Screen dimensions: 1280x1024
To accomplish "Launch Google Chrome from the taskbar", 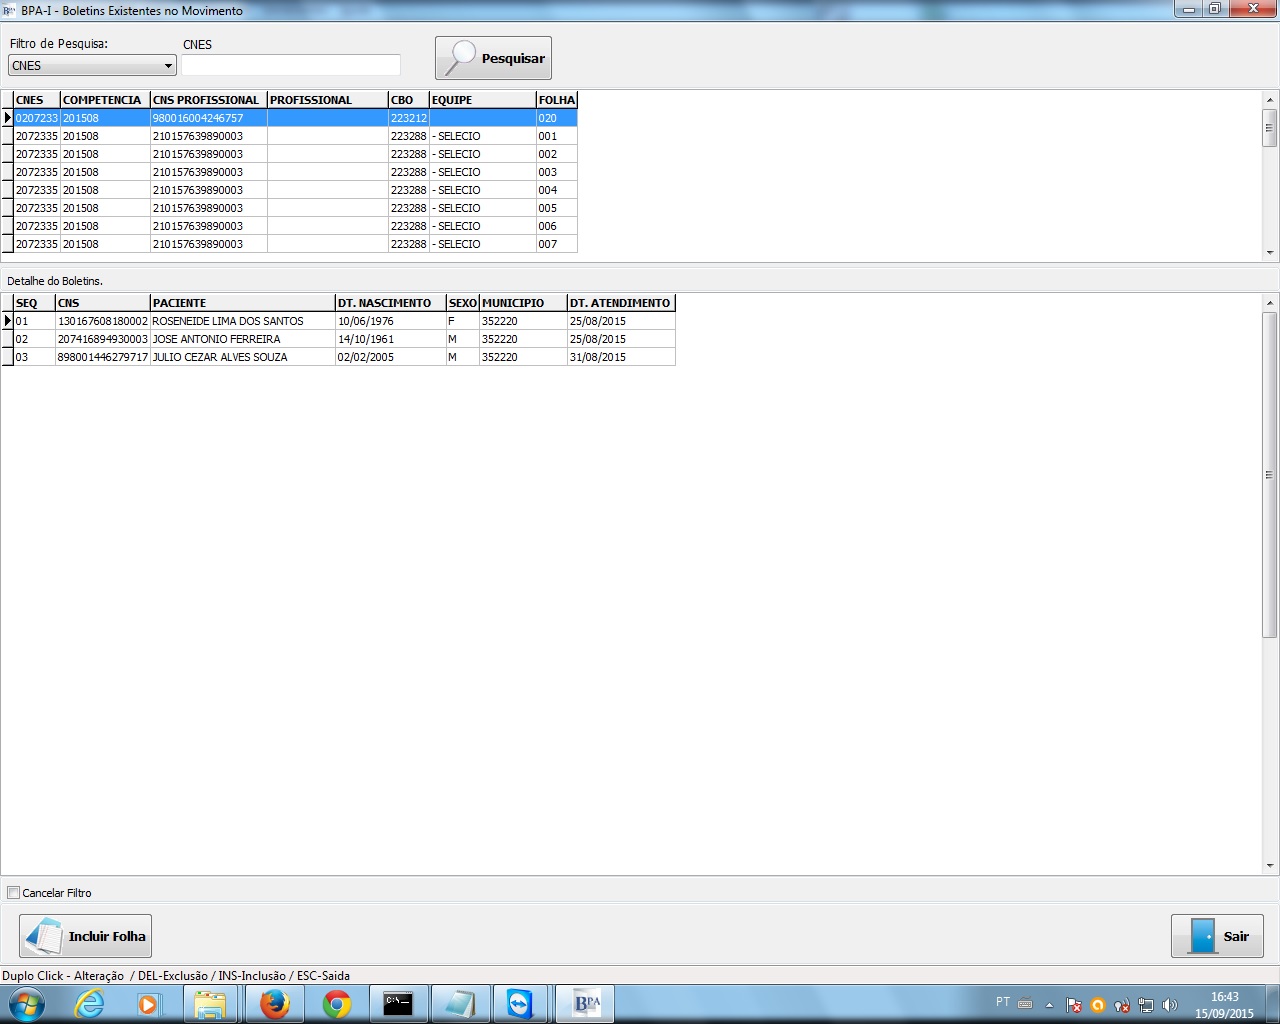I will 337,1003.
